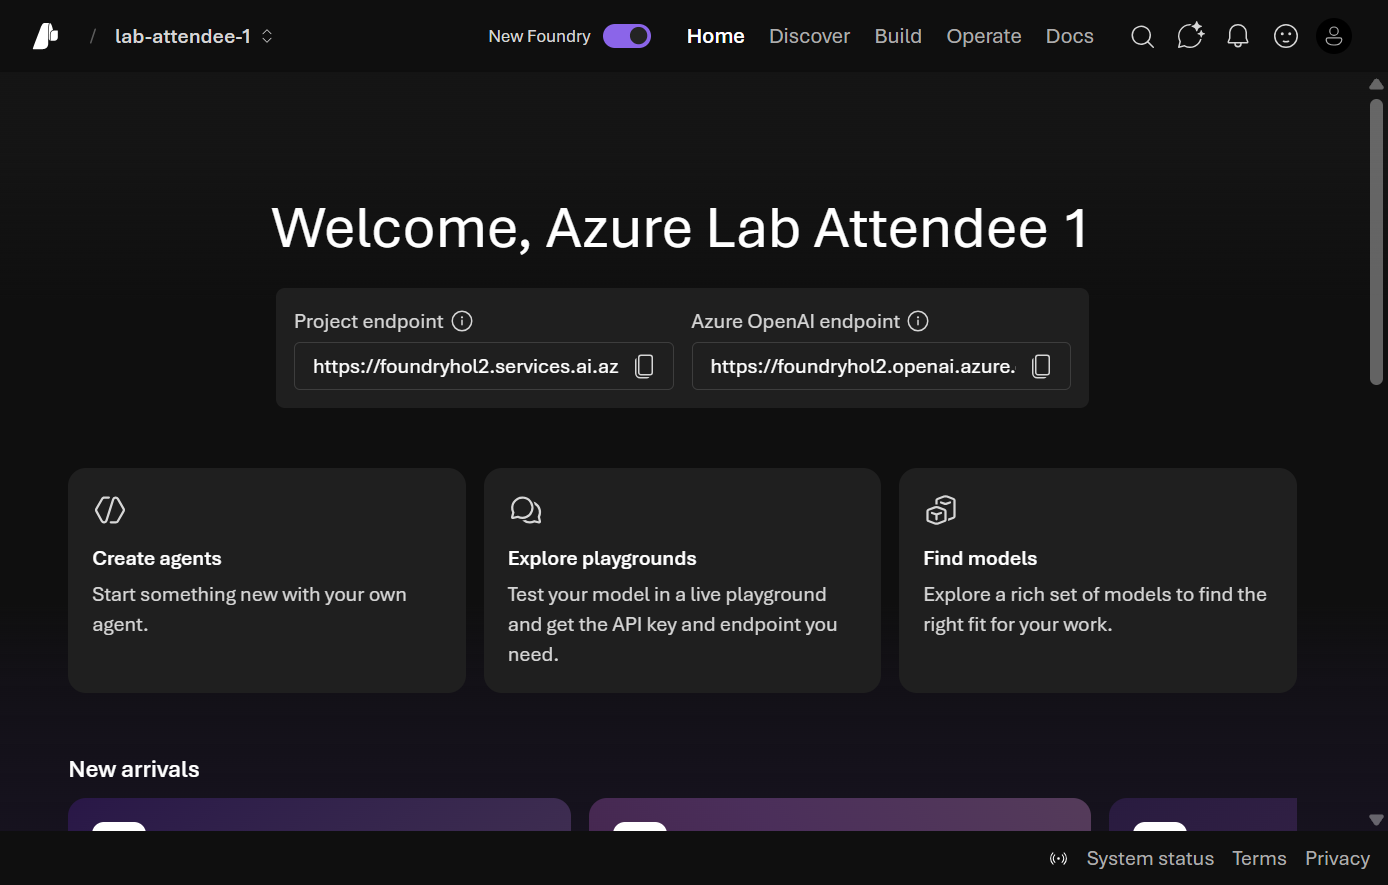Viewport: 1388px width, 885px height.
Task: Click the scrollbar up arrow
Action: coord(1376,85)
